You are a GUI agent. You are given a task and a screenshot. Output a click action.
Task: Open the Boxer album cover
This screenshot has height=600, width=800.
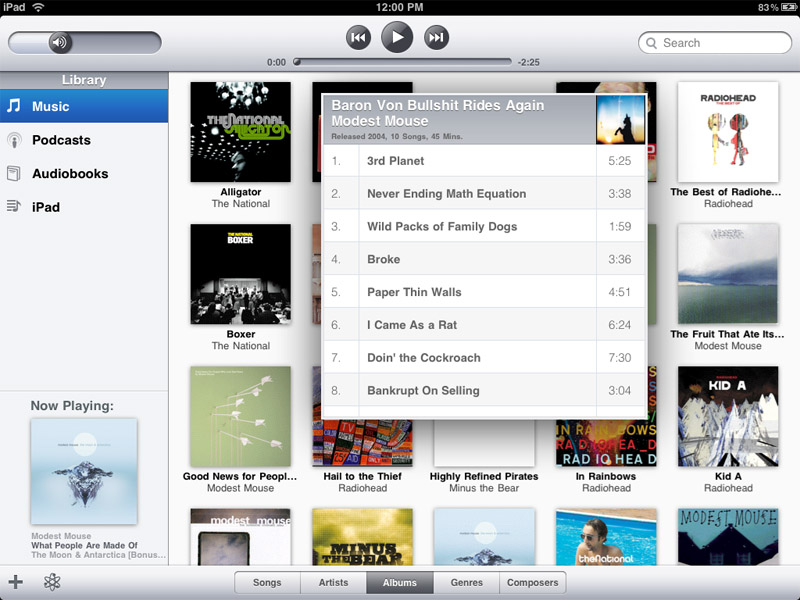241,274
